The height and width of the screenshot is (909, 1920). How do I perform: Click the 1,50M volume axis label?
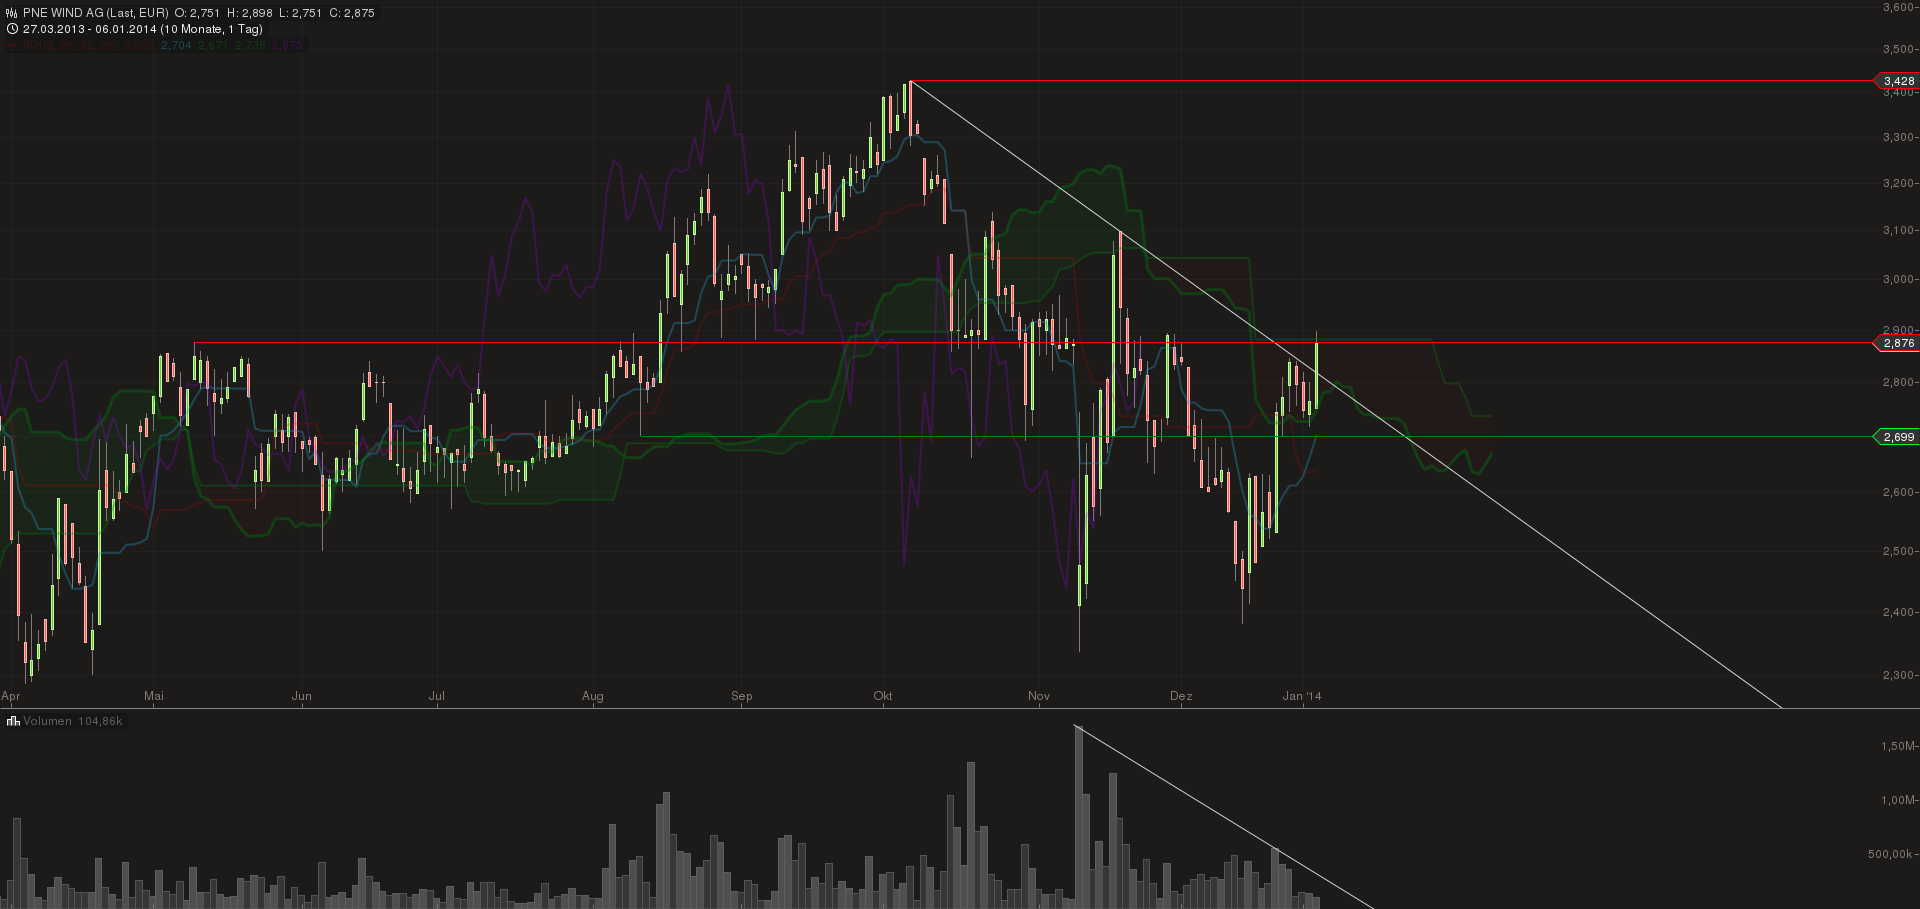(1898, 746)
